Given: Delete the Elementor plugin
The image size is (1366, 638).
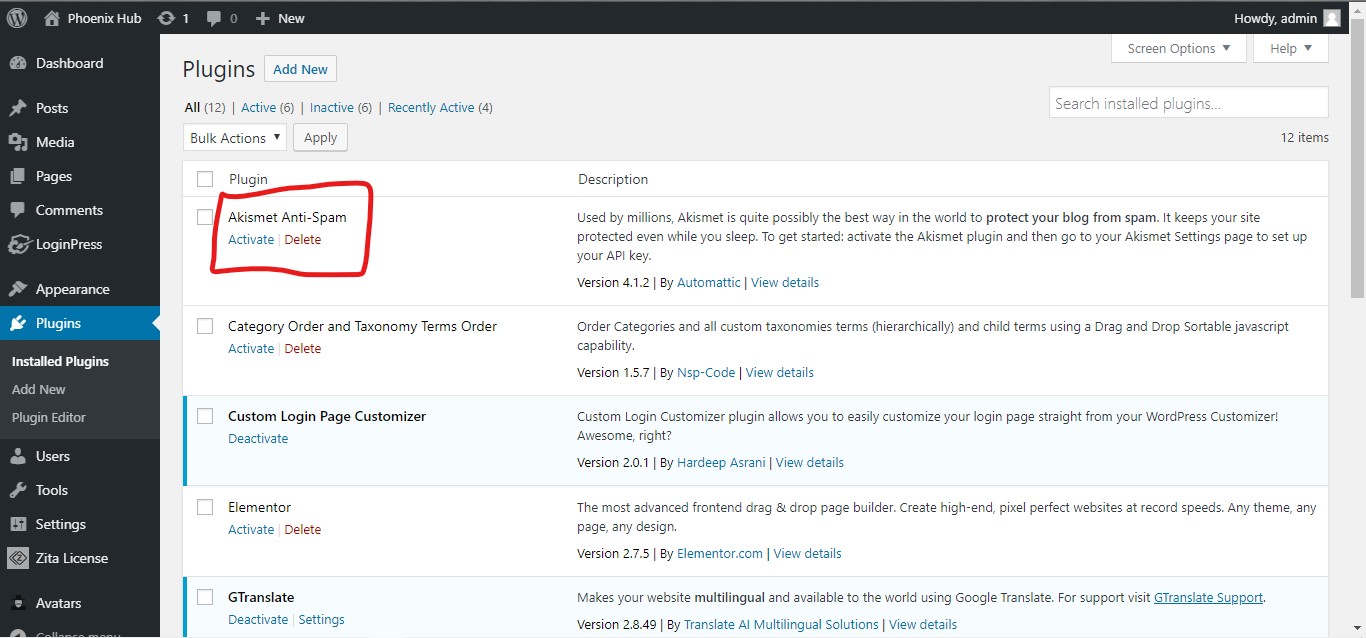Looking at the screenshot, I should coord(303,529).
